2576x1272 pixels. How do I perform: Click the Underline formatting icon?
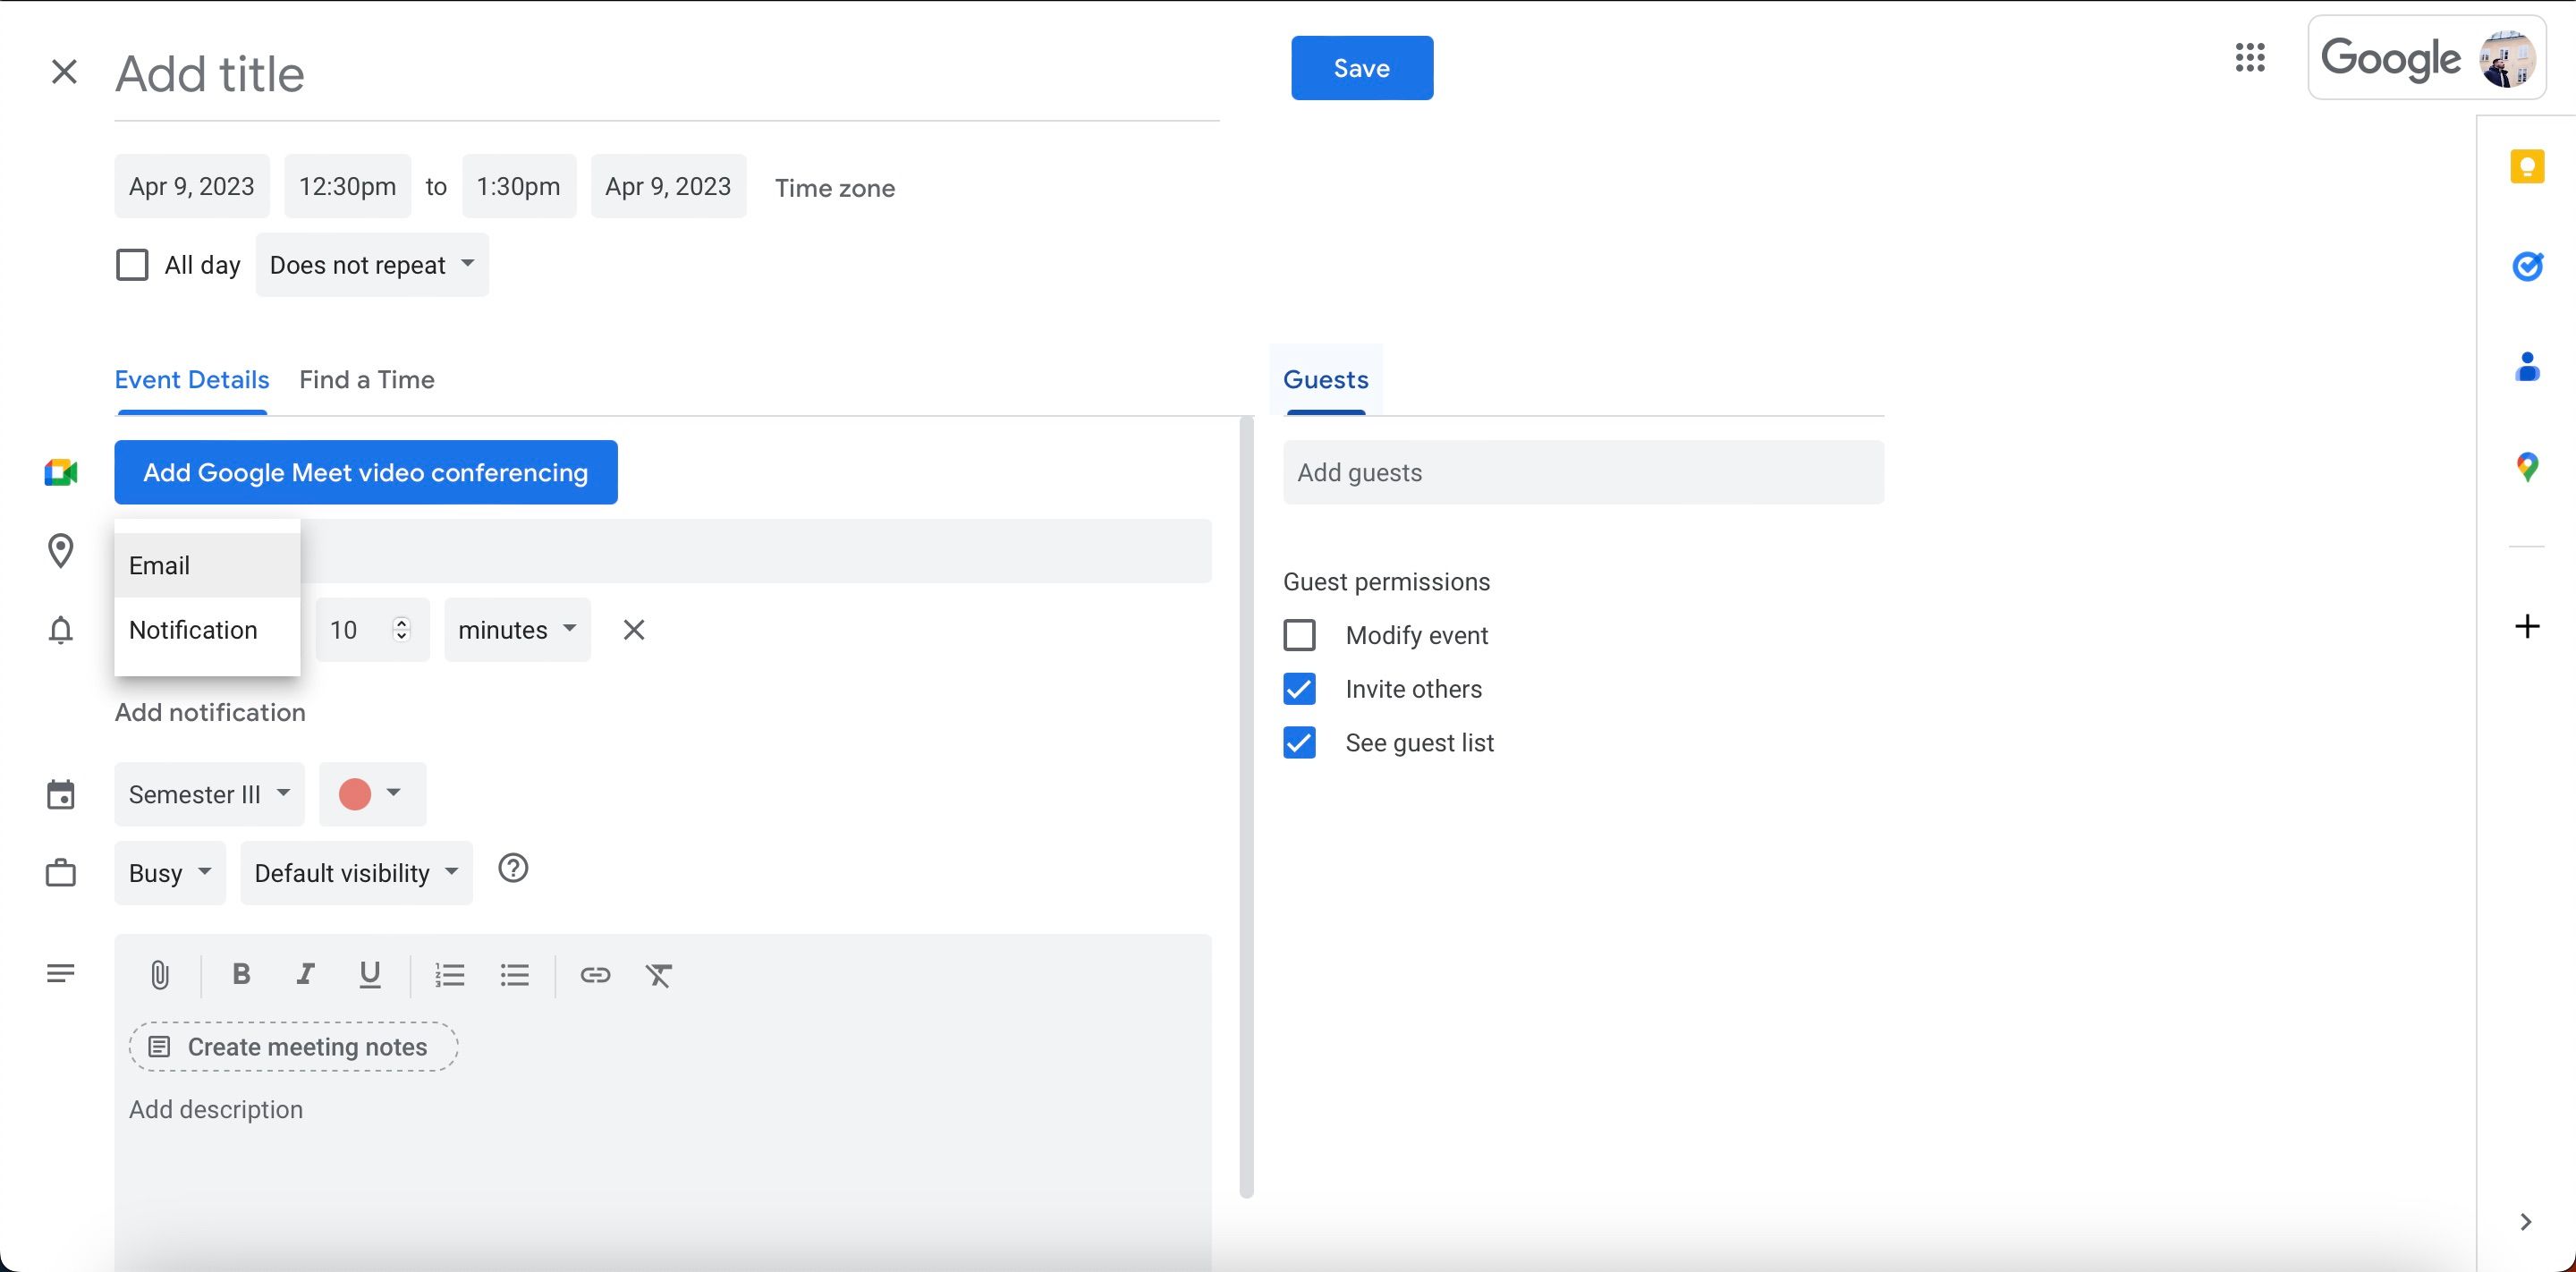[x=368, y=974]
